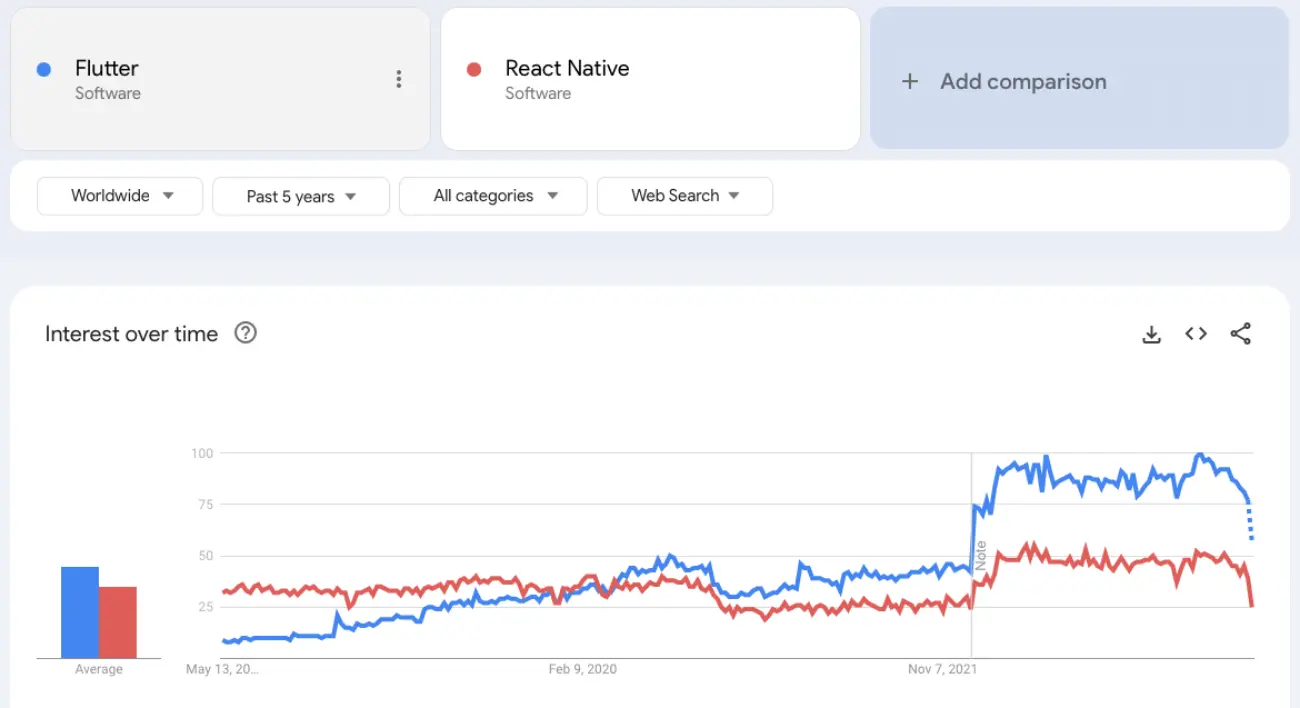The height and width of the screenshot is (708, 1300).
Task: Click the Feb 9, 2020 axis label
Action: (x=583, y=669)
